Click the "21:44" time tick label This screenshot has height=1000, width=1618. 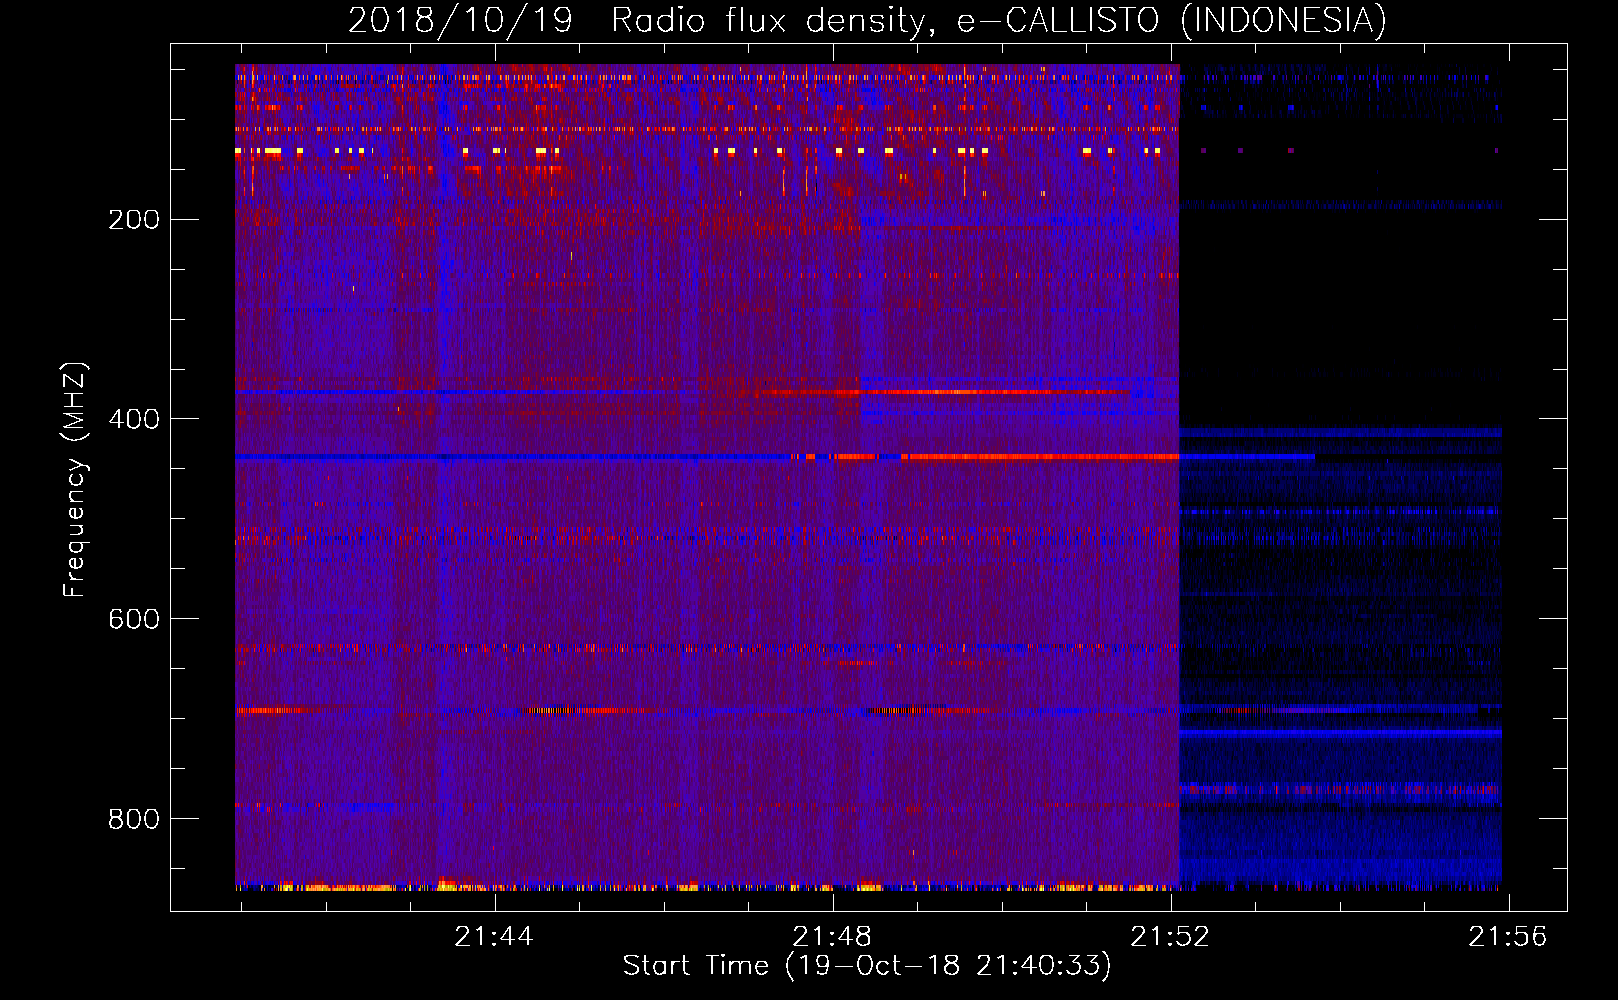coord(494,937)
